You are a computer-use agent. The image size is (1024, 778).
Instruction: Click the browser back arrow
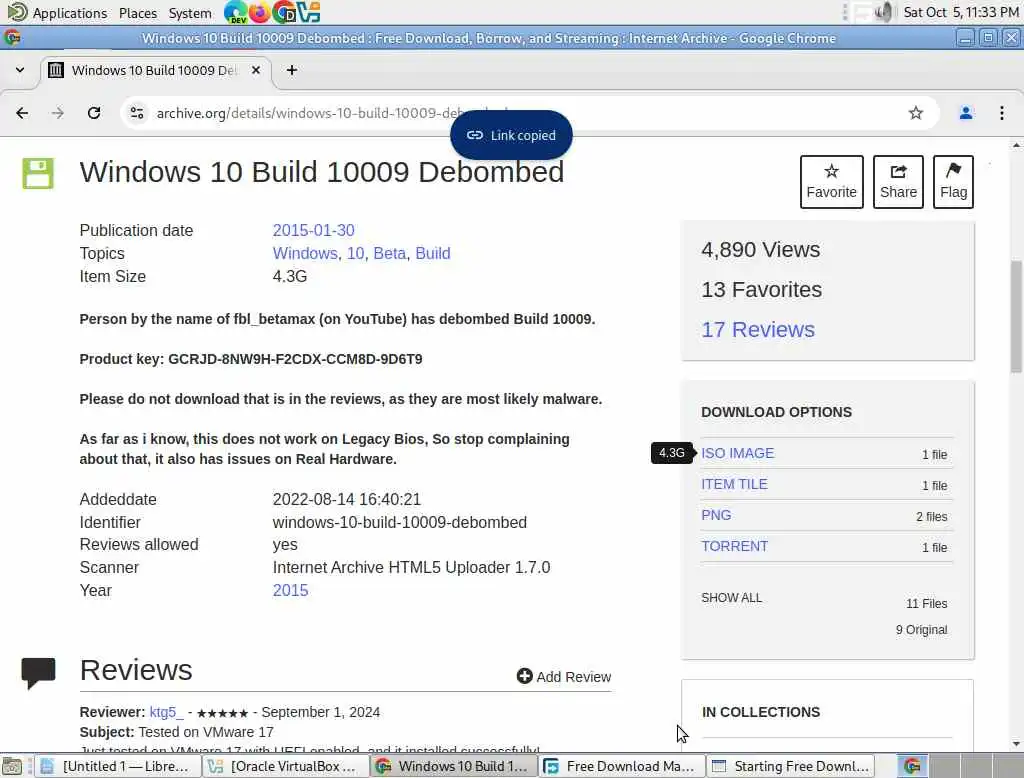point(22,113)
